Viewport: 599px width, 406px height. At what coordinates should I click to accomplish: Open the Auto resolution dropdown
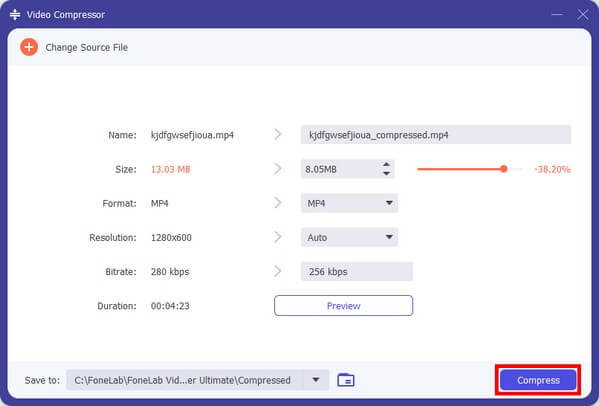[x=350, y=237]
